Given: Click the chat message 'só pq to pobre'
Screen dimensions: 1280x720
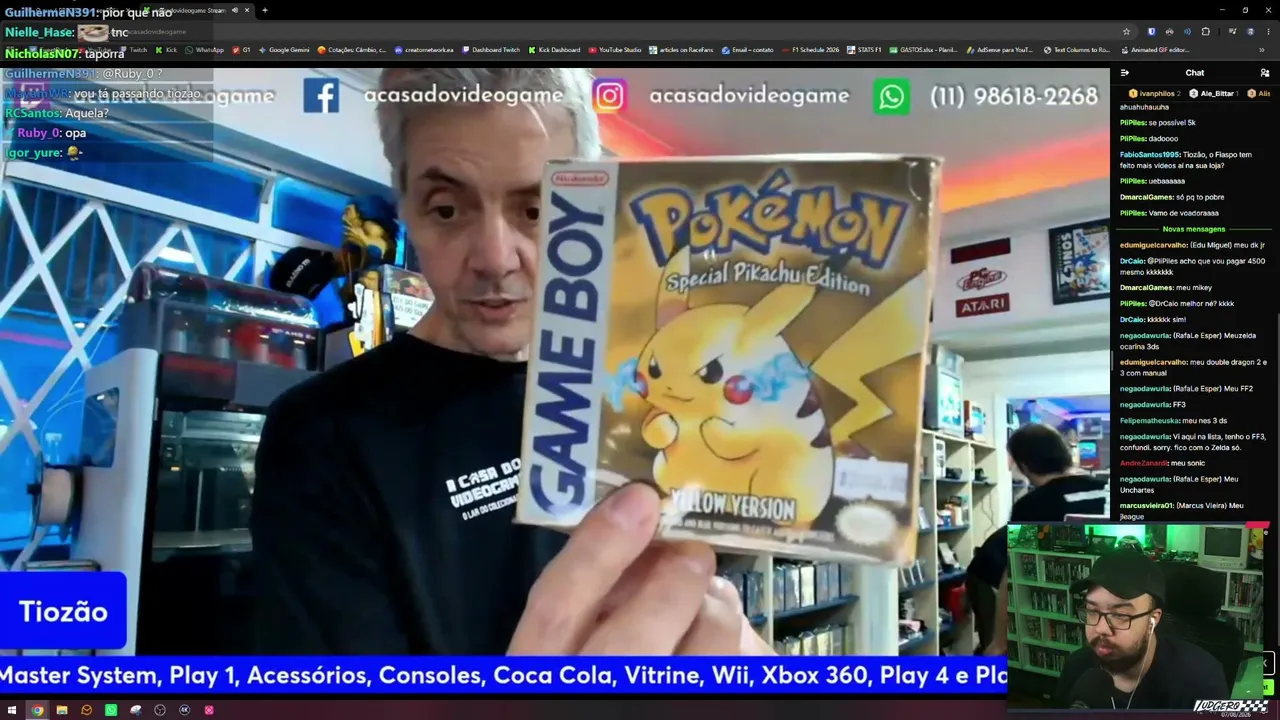Looking at the screenshot, I should point(1200,197).
